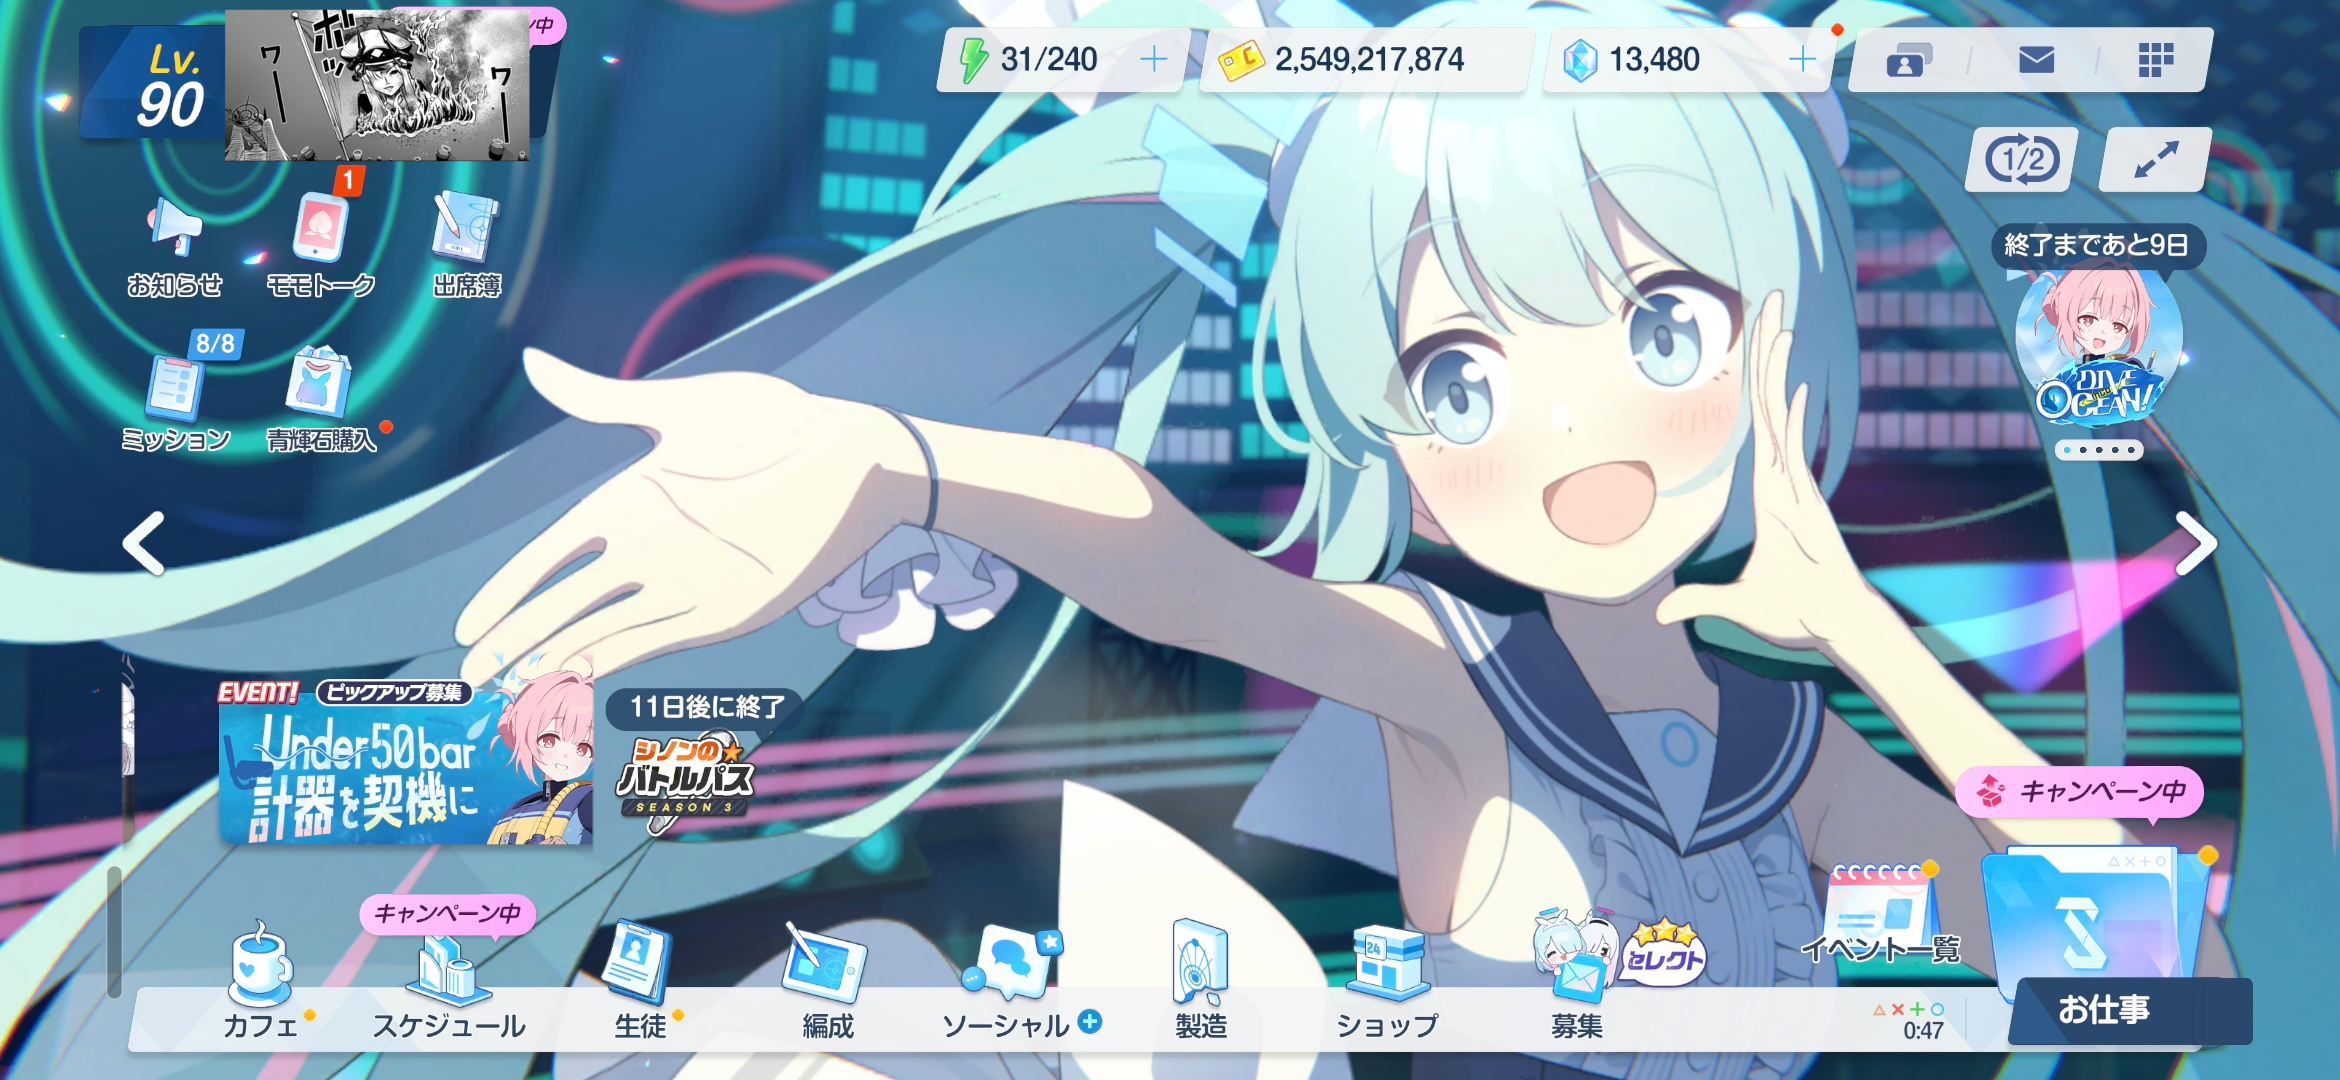The image size is (2340, 1080).
Task: Expand the lobby to fullscreen view
Action: click(2155, 160)
